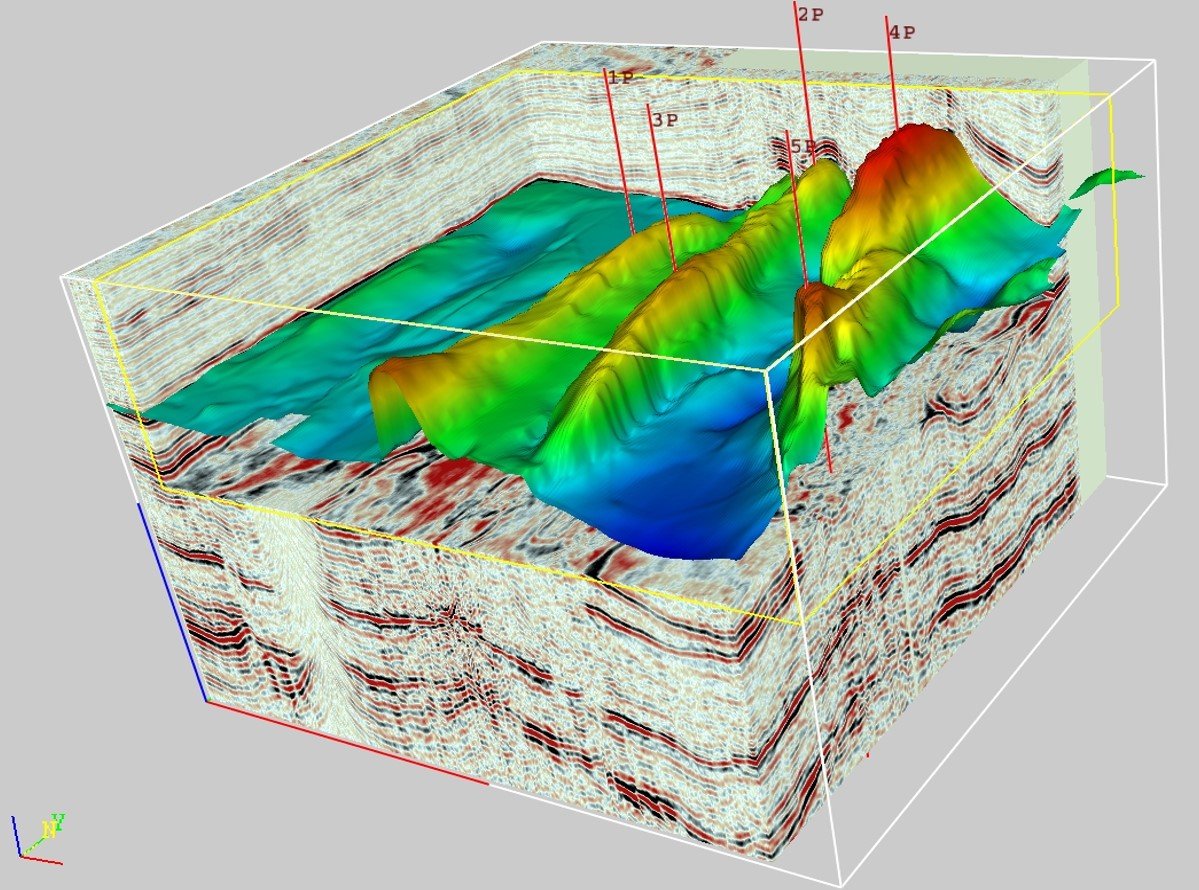The height and width of the screenshot is (890, 1199).
Task: Click the 3P well label
Action: click(665, 120)
